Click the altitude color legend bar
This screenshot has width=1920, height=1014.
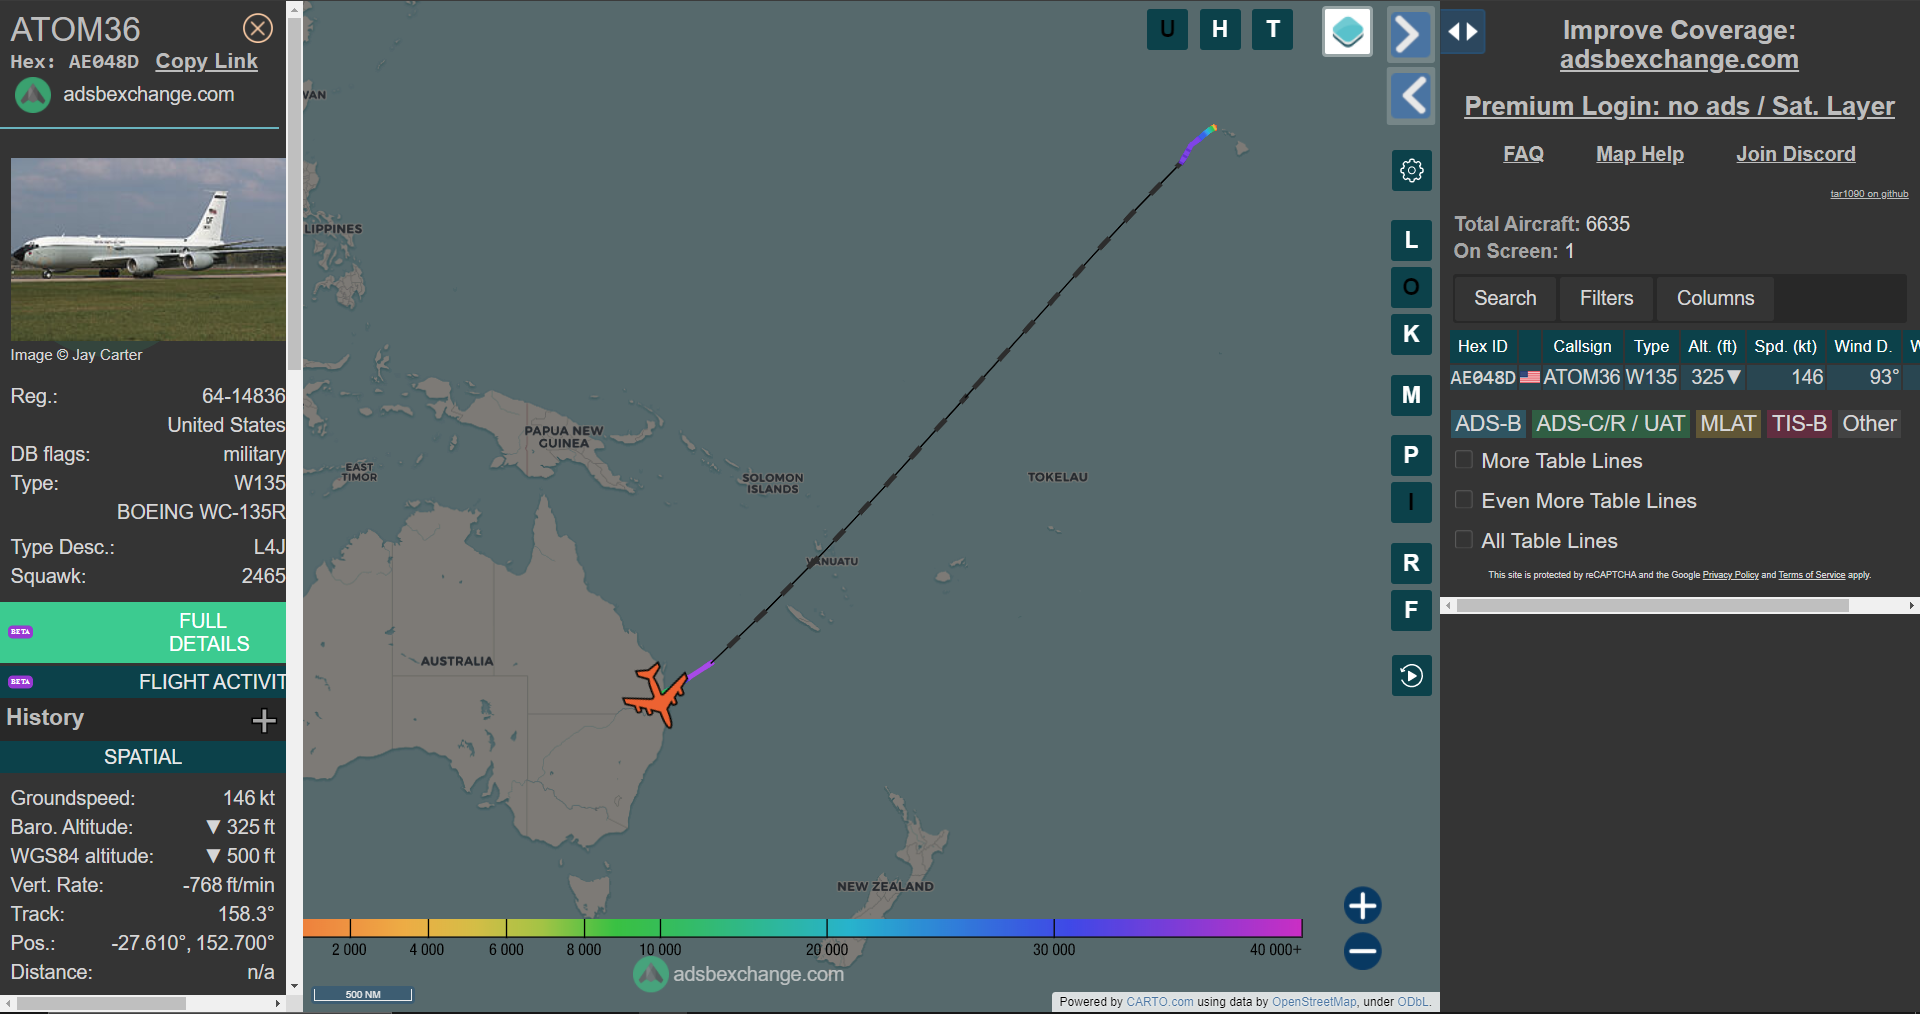coord(802,928)
